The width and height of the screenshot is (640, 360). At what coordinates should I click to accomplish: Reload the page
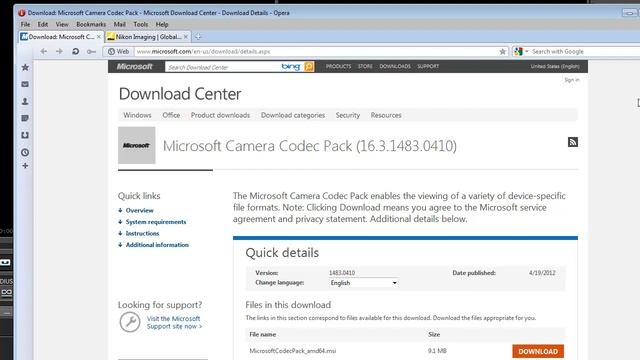76,51
